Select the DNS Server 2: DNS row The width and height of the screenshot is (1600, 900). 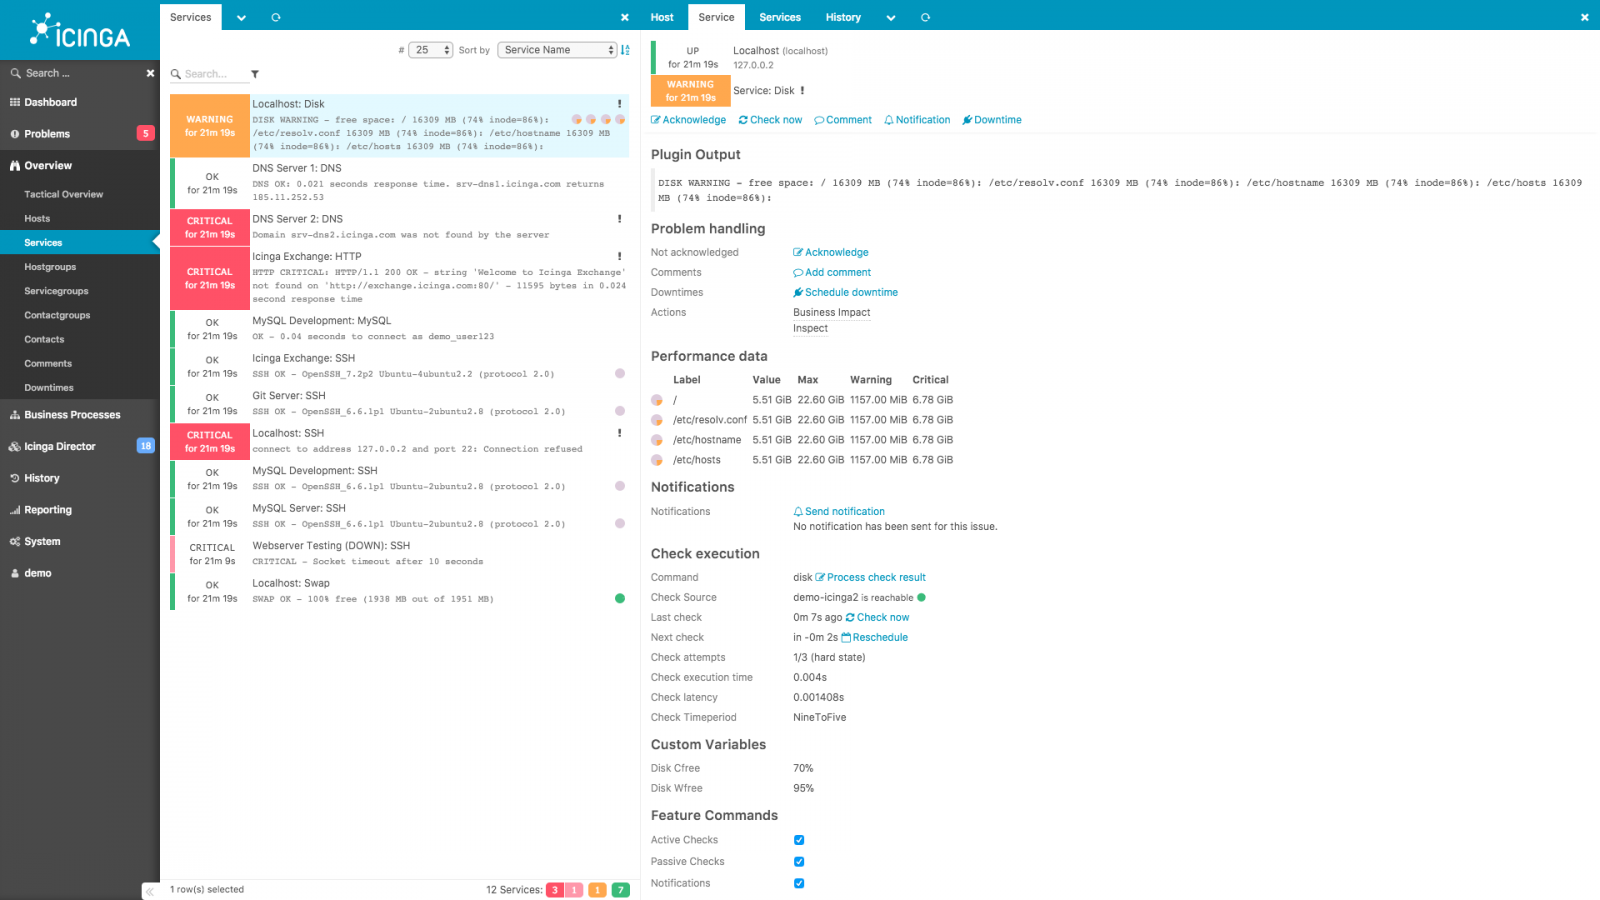400,227
